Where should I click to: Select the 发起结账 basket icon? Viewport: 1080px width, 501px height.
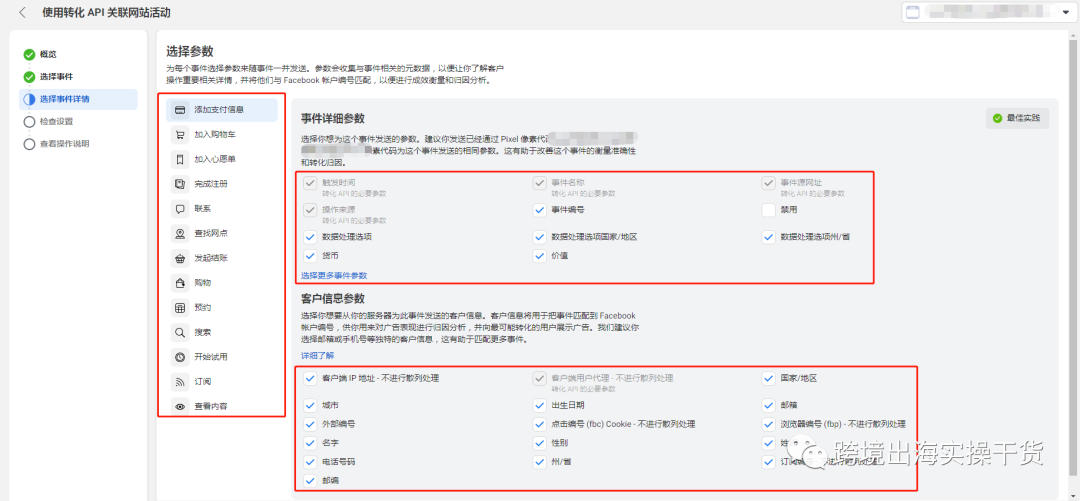click(180, 258)
